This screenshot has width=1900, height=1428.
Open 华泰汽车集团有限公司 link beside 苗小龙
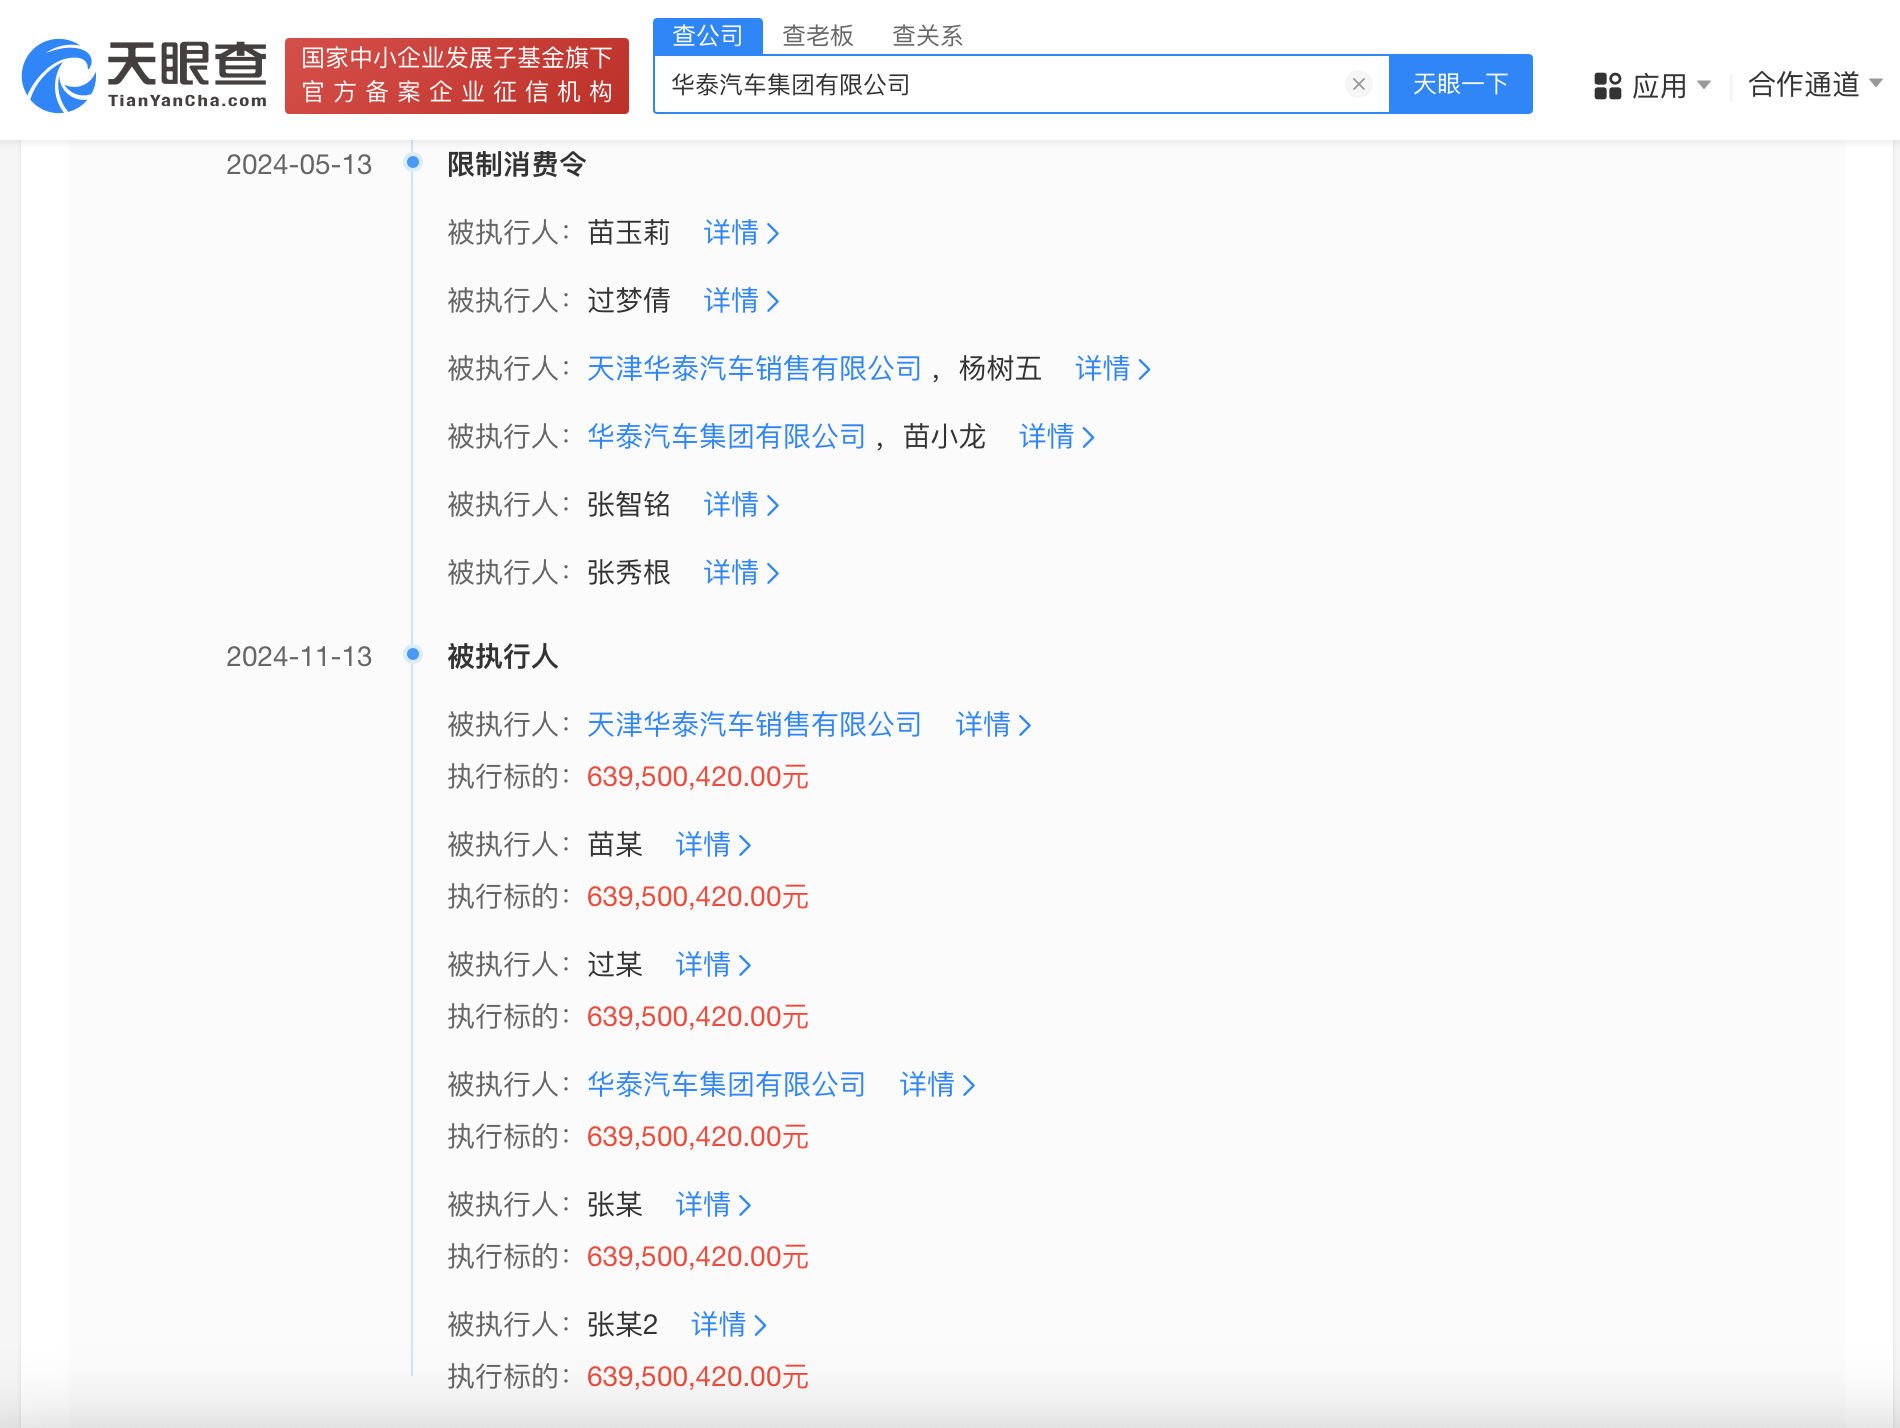click(726, 437)
